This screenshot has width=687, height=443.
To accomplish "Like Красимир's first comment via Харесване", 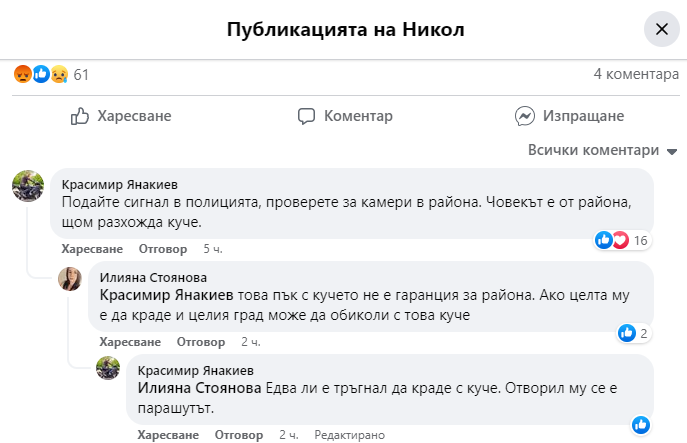I will (x=92, y=248).
